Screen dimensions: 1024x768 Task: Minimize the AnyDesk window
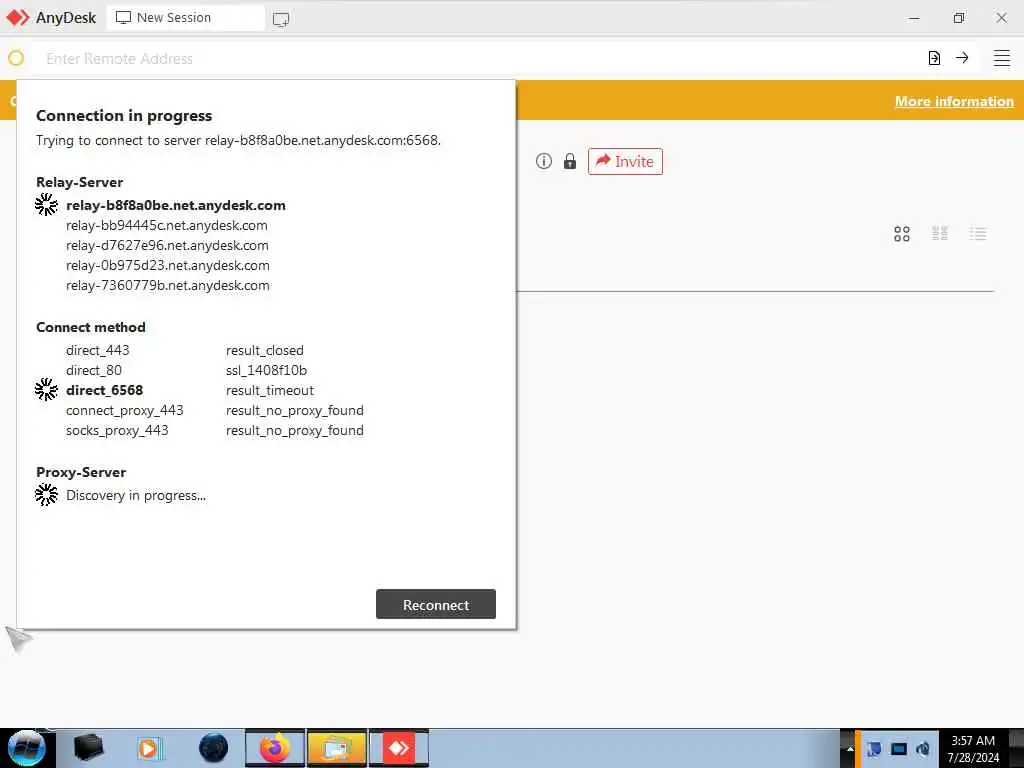(x=914, y=18)
